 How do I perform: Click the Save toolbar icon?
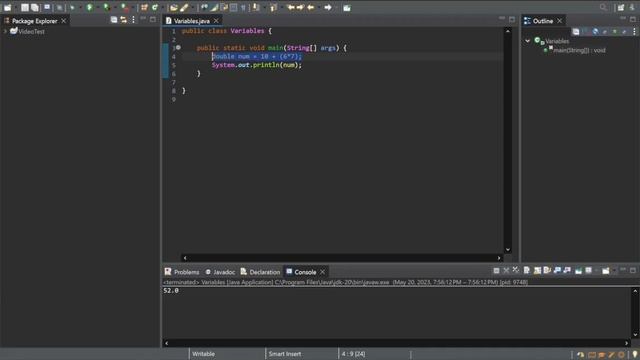pyautogui.click(x=25, y=7)
